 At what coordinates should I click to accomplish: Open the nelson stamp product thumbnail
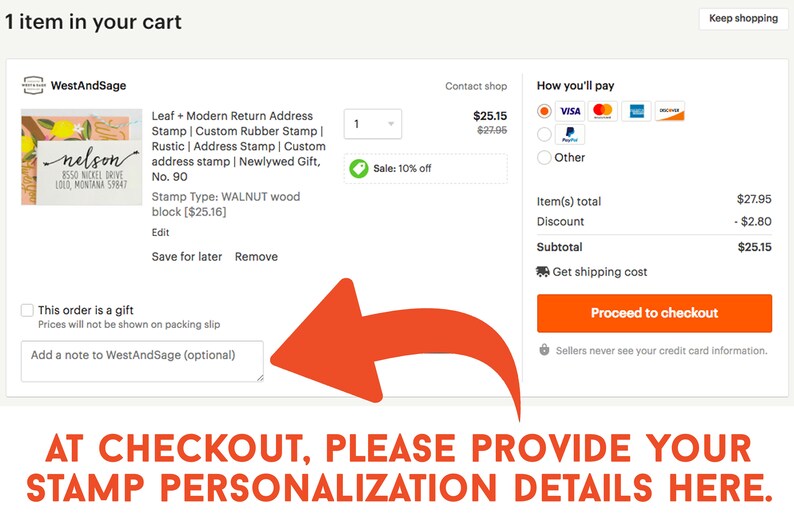[x=82, y=157]
